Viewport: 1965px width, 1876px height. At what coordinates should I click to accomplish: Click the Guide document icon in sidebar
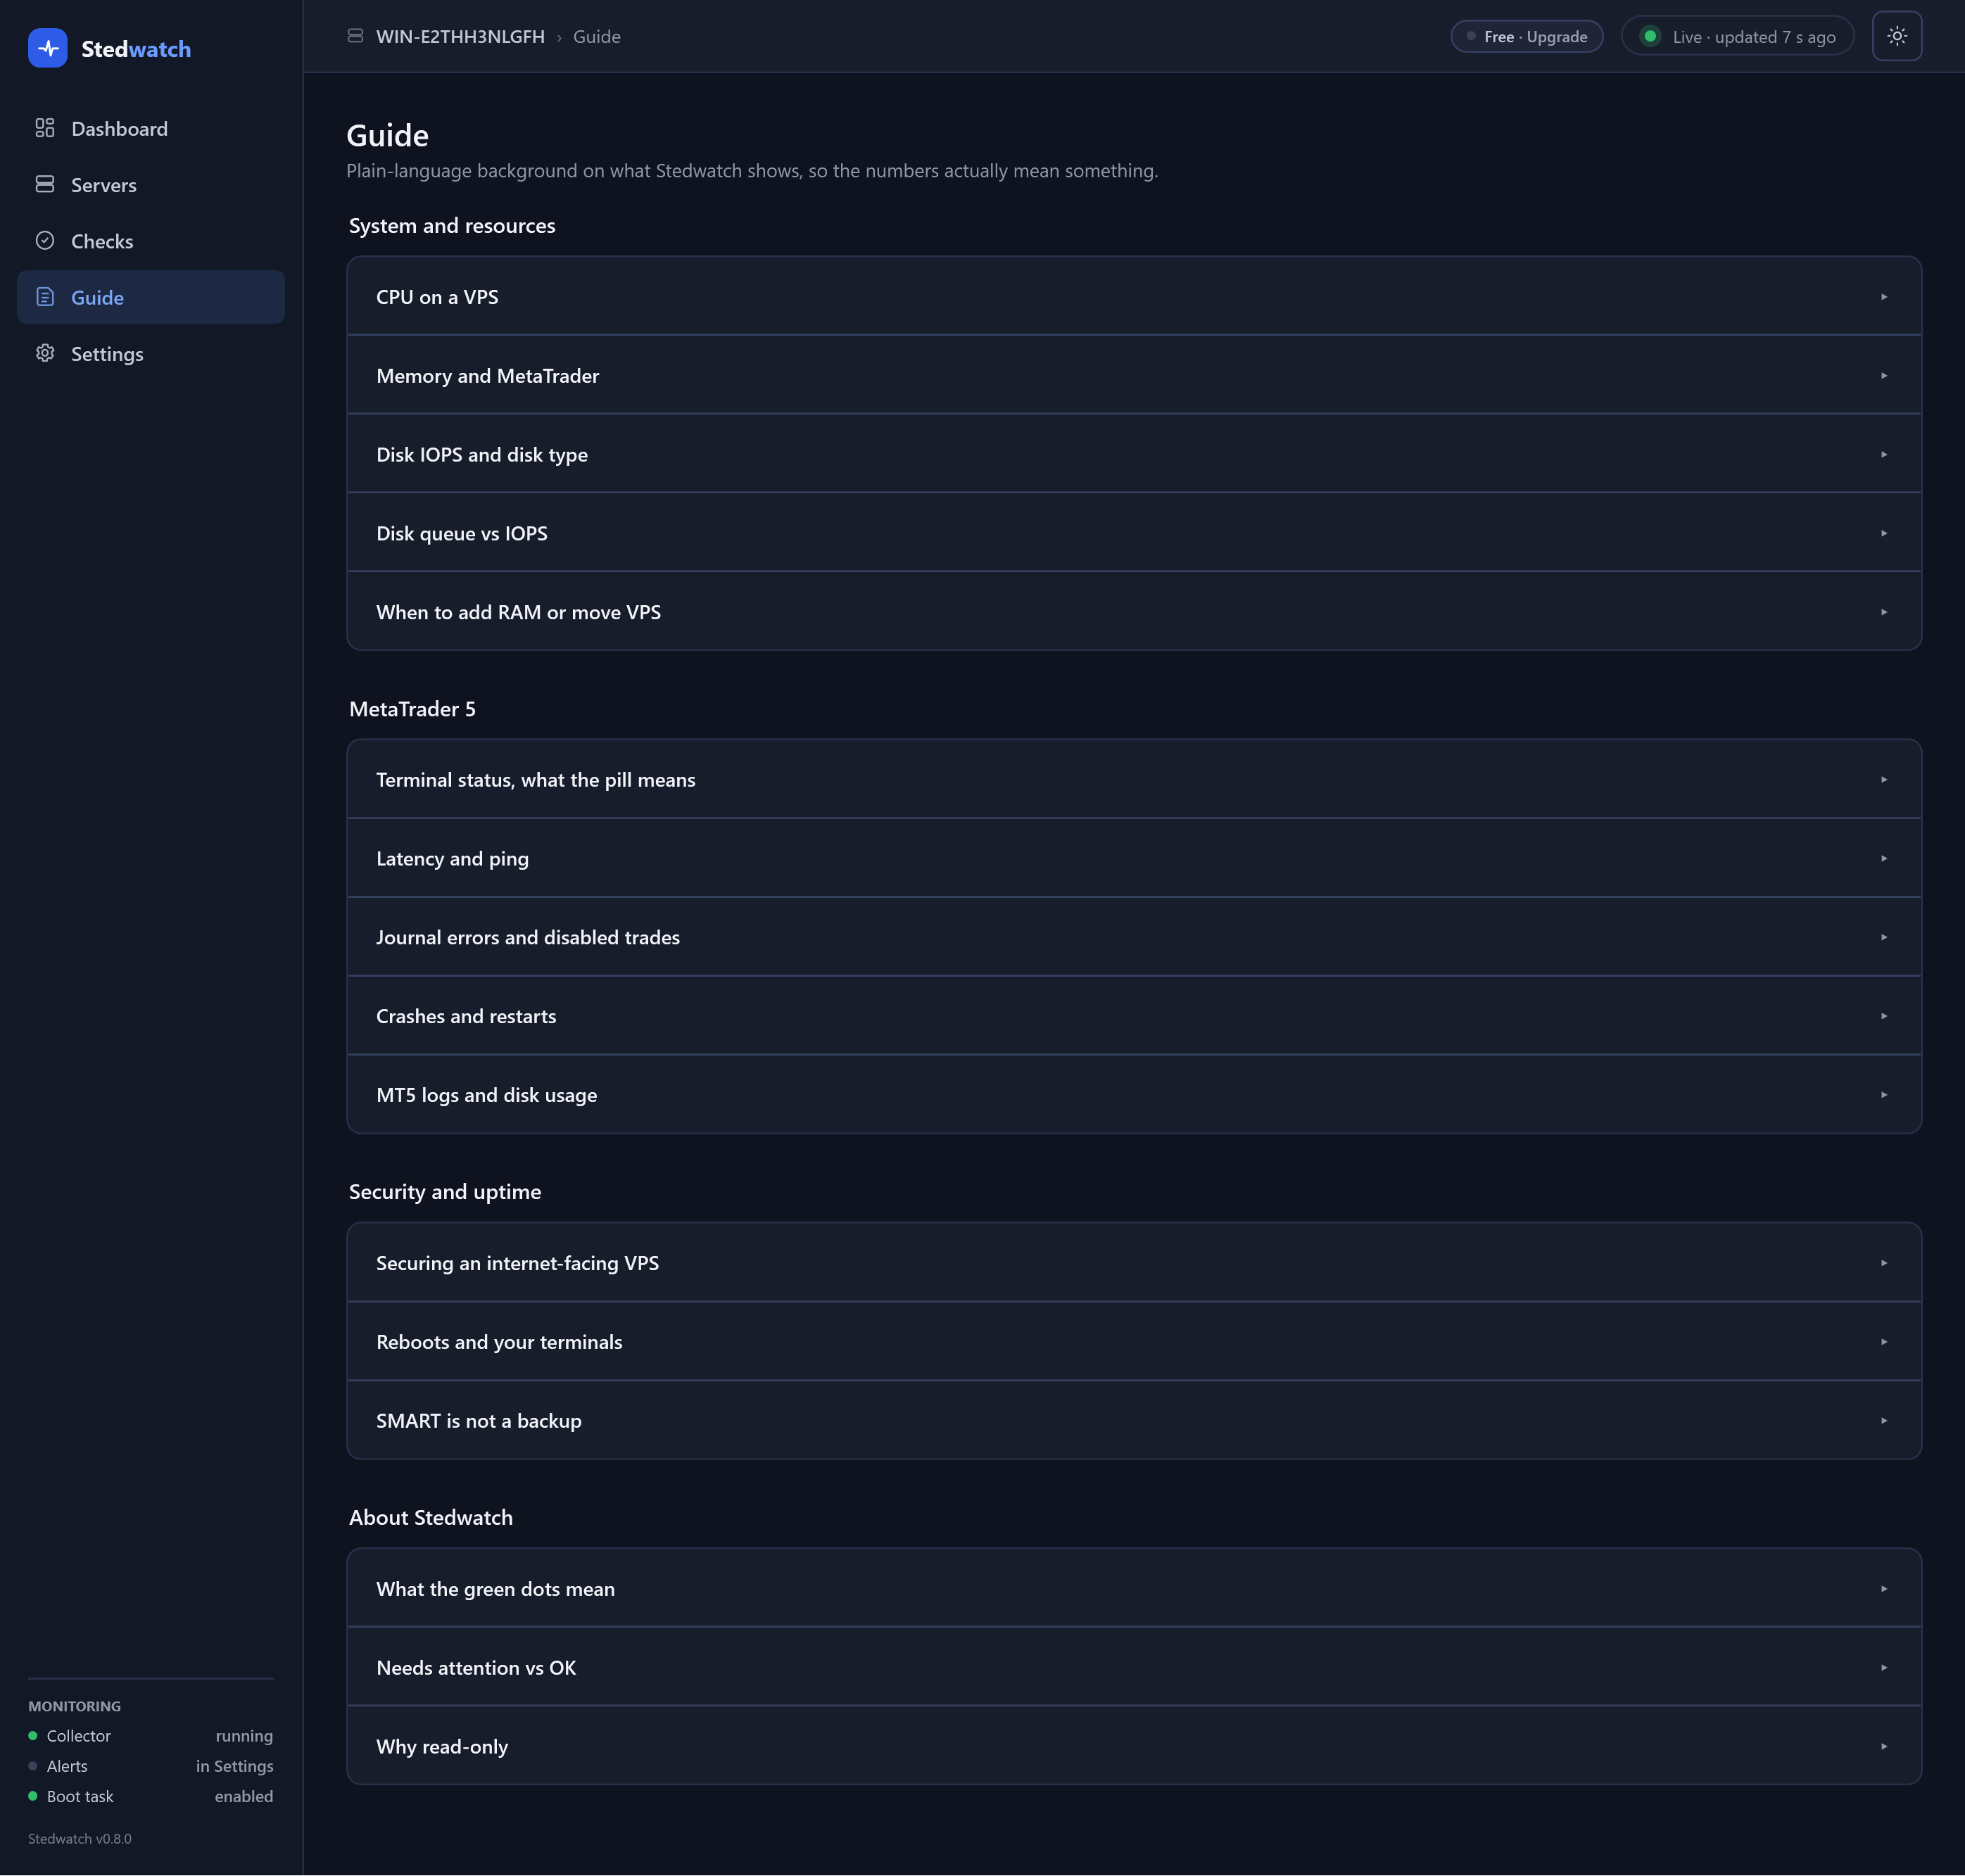(x=45, y=297)
